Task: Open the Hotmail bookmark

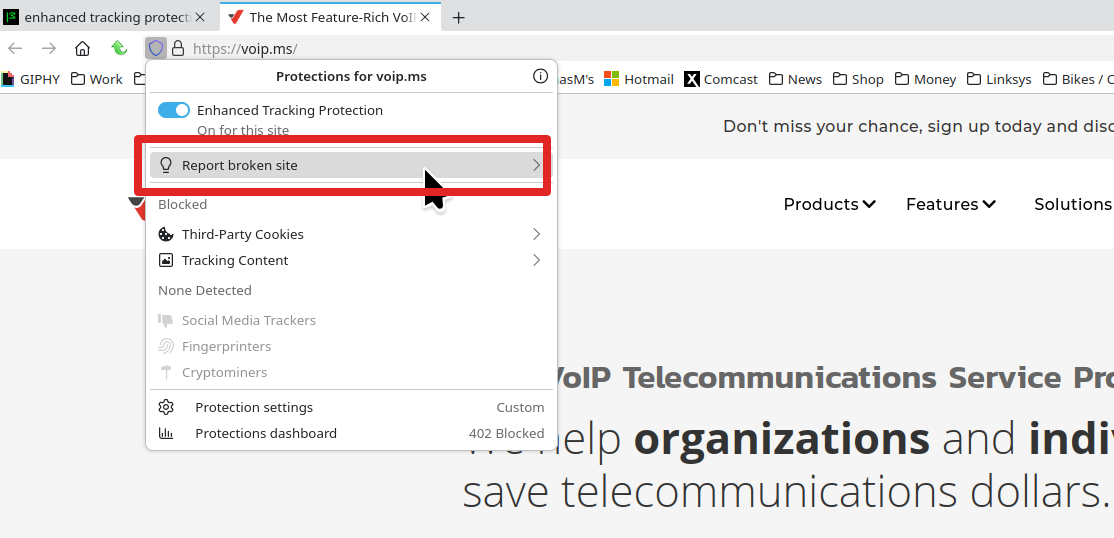Action: tap(639, 79)
